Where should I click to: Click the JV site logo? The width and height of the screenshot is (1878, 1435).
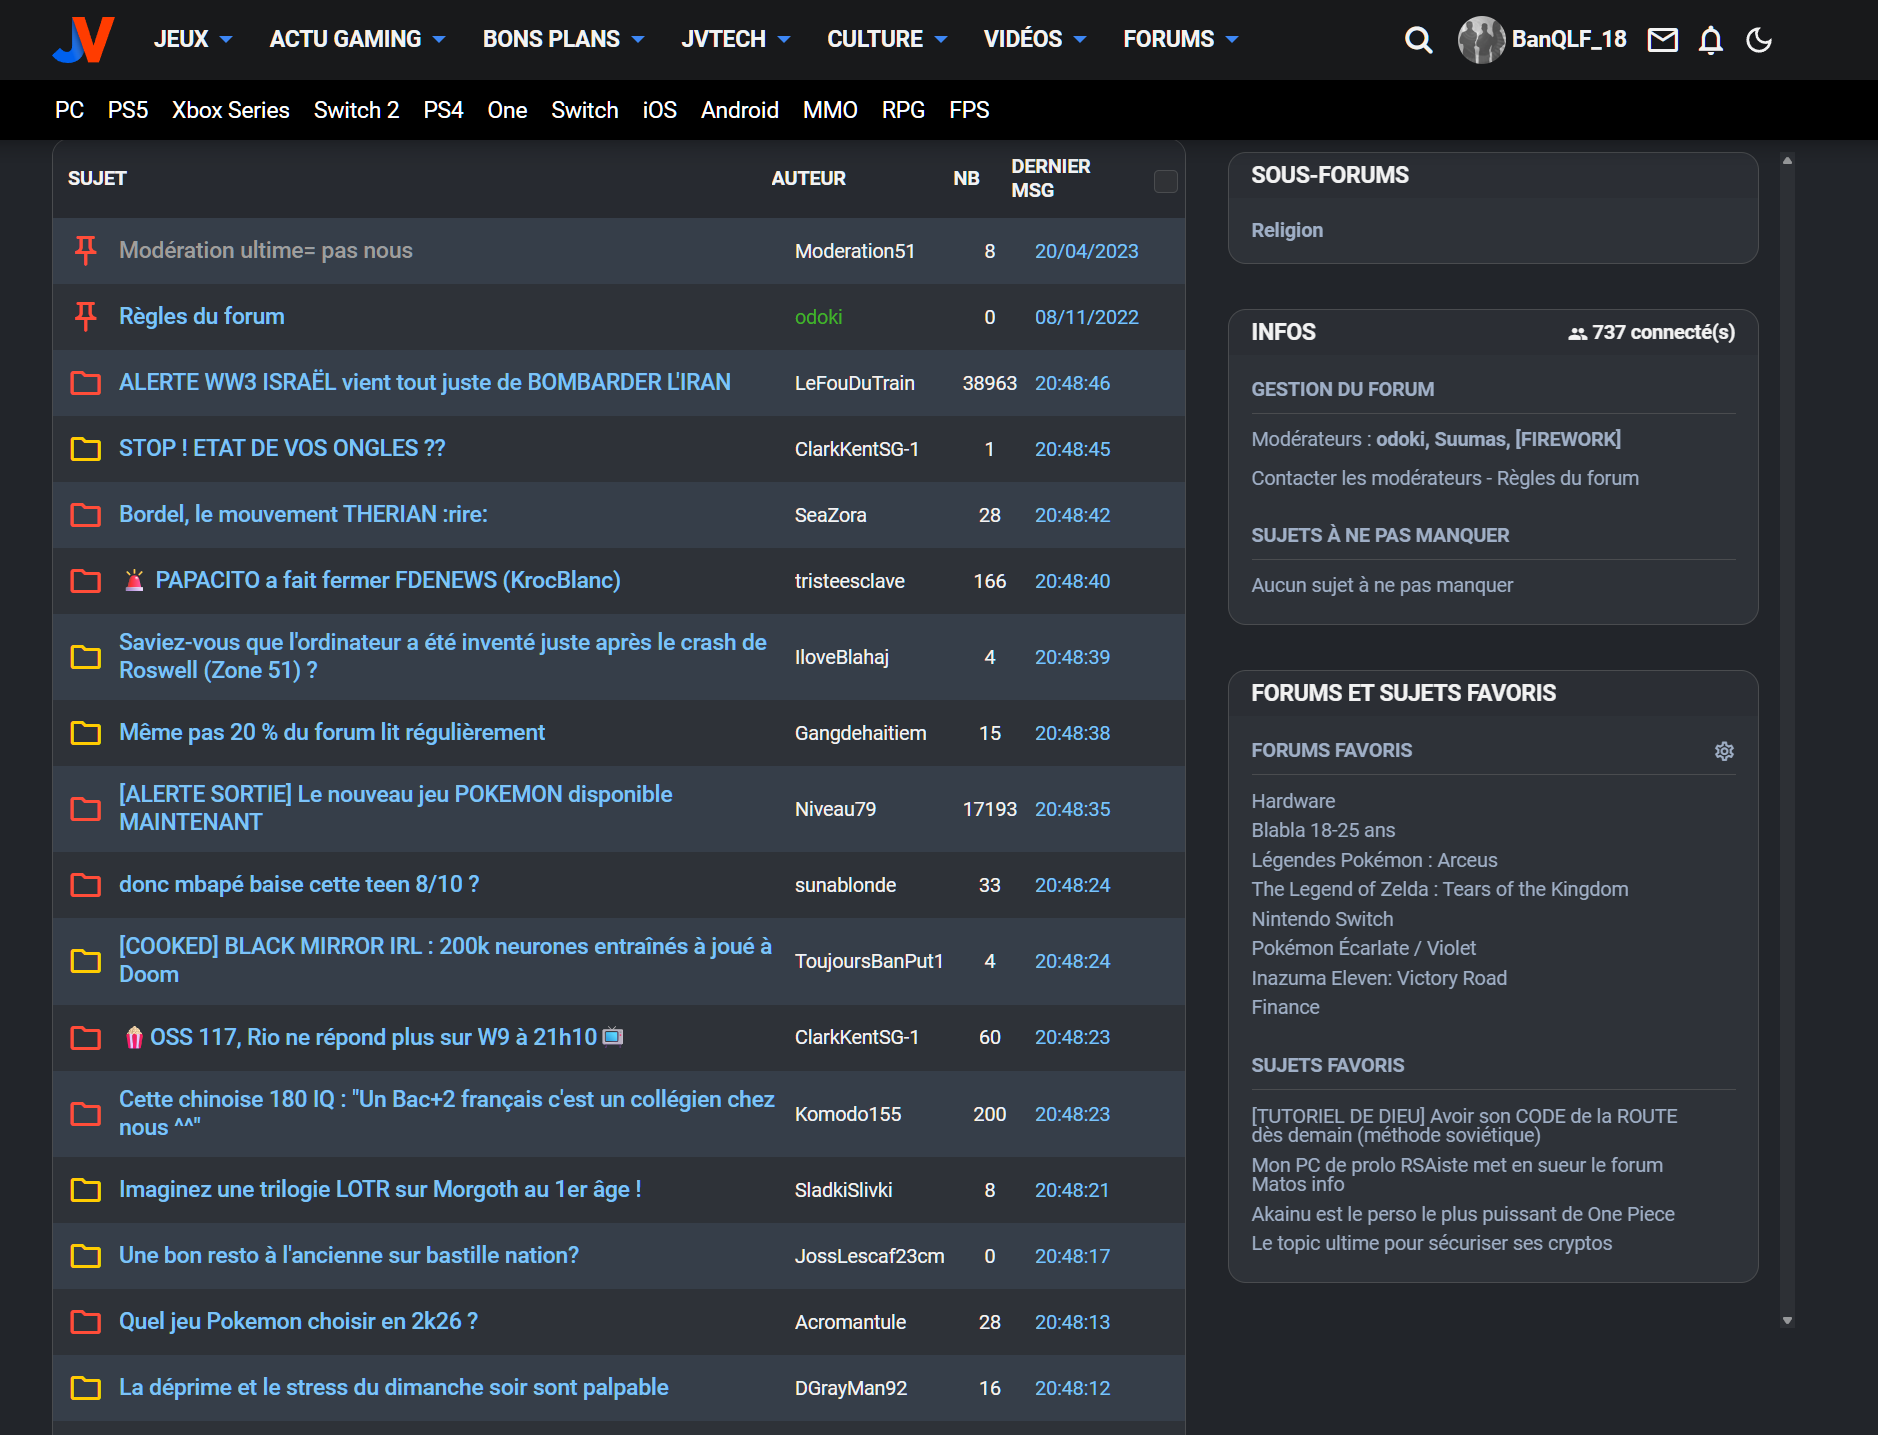(84, 40)
